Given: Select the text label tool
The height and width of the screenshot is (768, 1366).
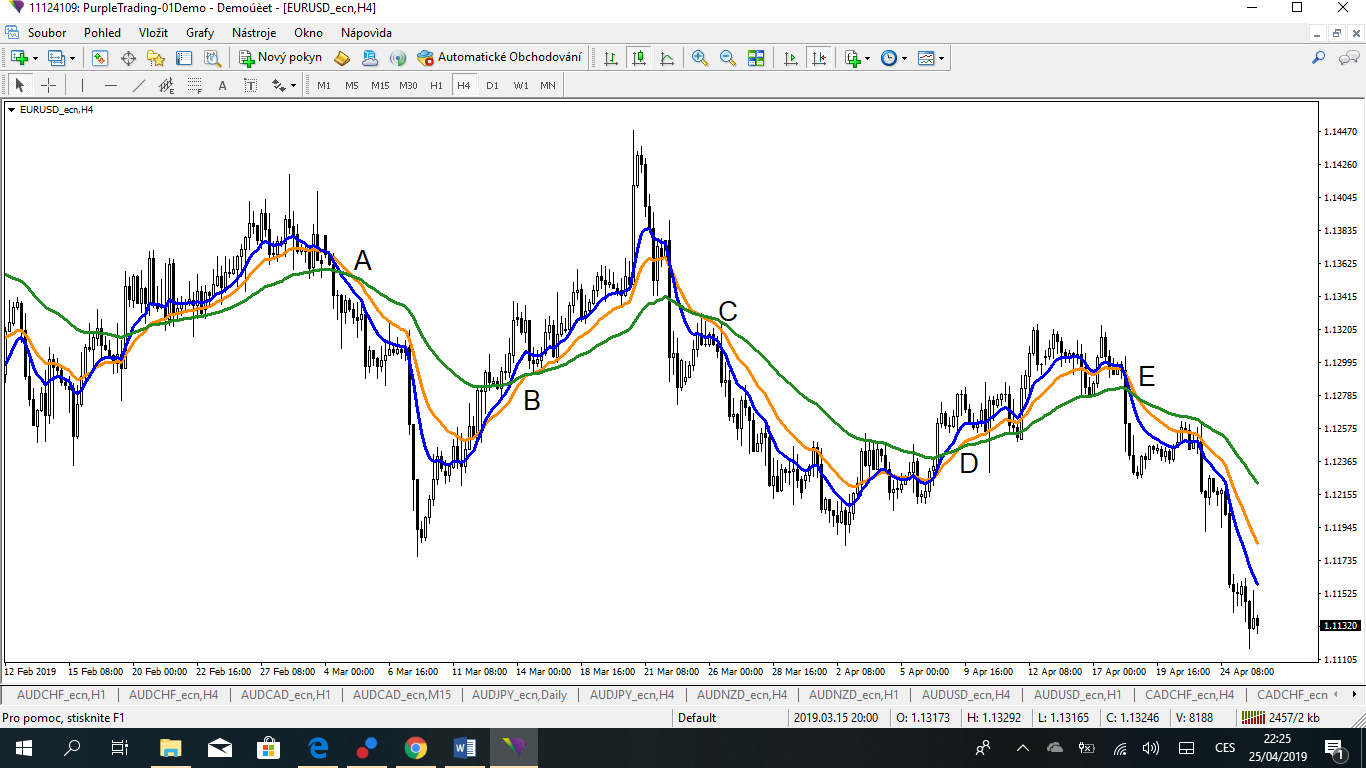Looking at the screenshot, I should click(x=251, y=85).
